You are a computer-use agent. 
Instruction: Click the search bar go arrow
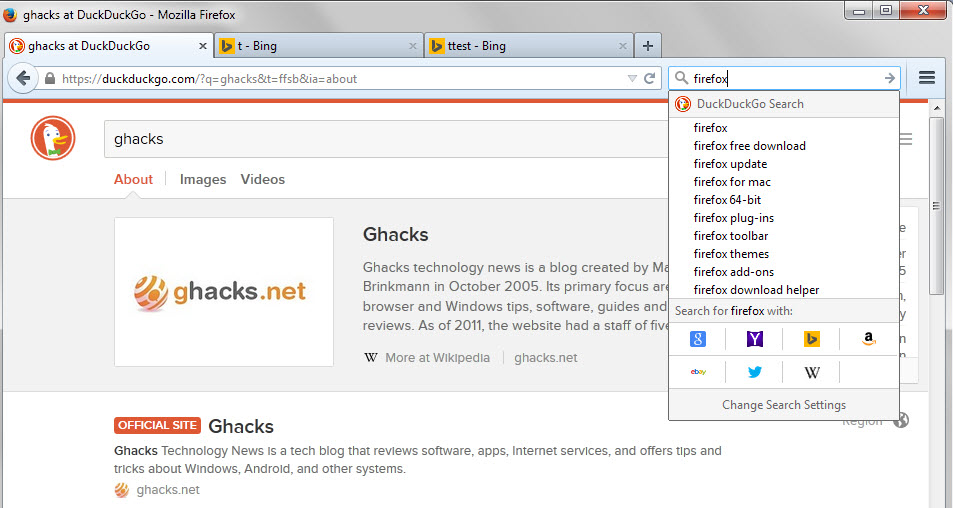point(889,78)
